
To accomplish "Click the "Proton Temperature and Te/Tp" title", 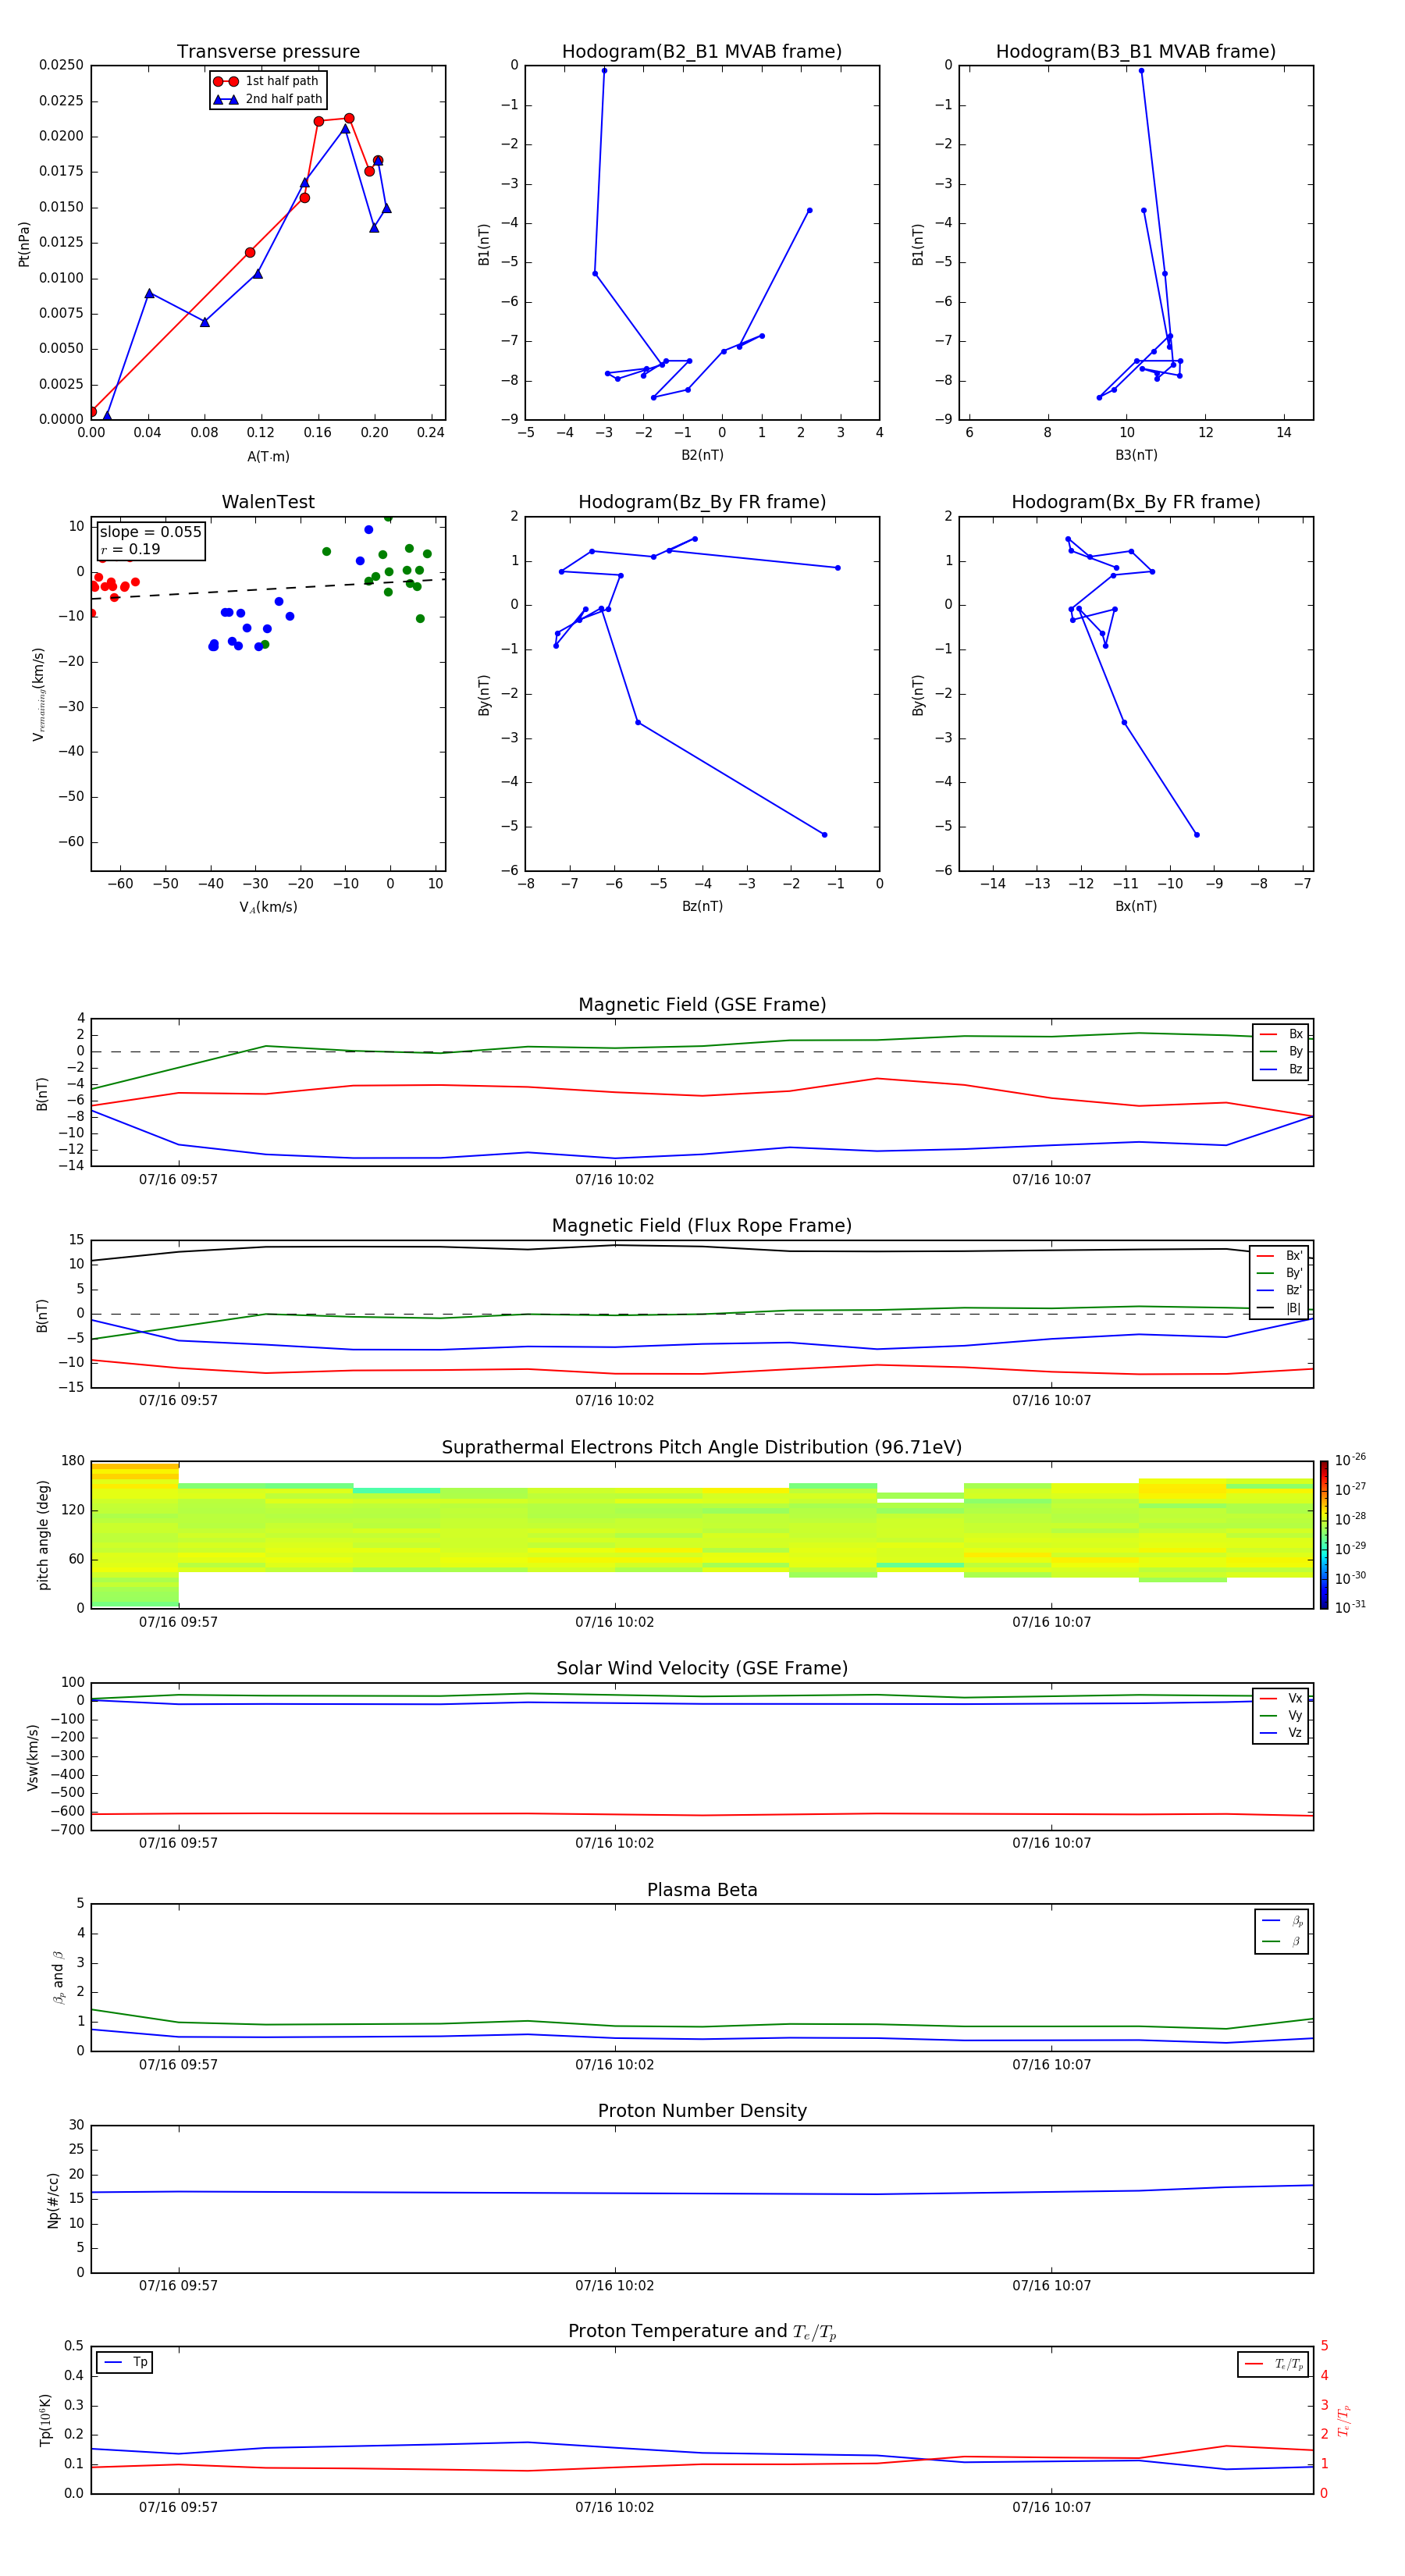I will pyautogui.click(x=702, y=2332).
